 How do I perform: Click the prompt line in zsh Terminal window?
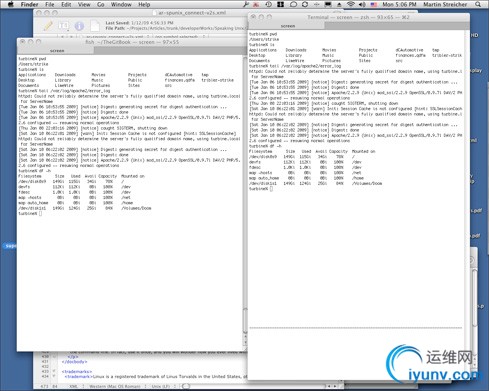click(x=261, y=189)
